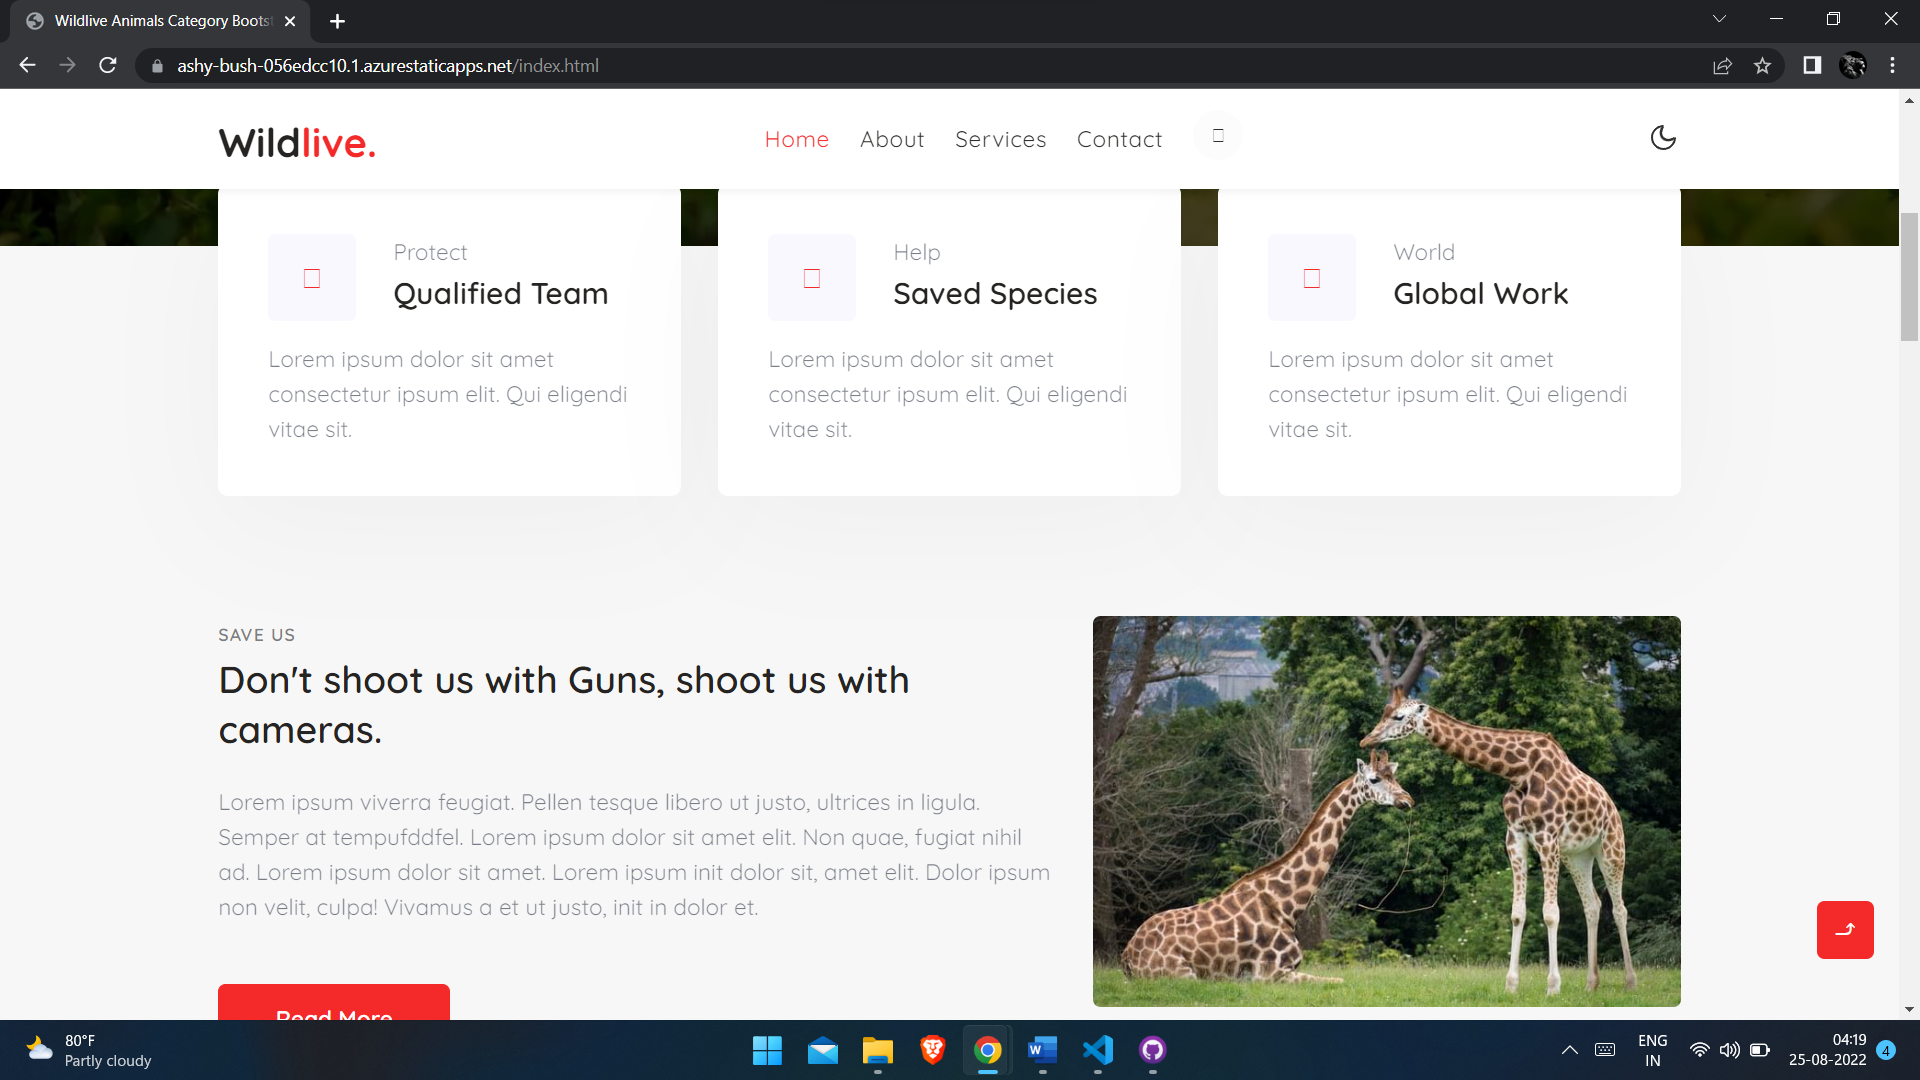Open the Services page link
This screenshot has width=1920, height=1080.
tap(1000, 139)
